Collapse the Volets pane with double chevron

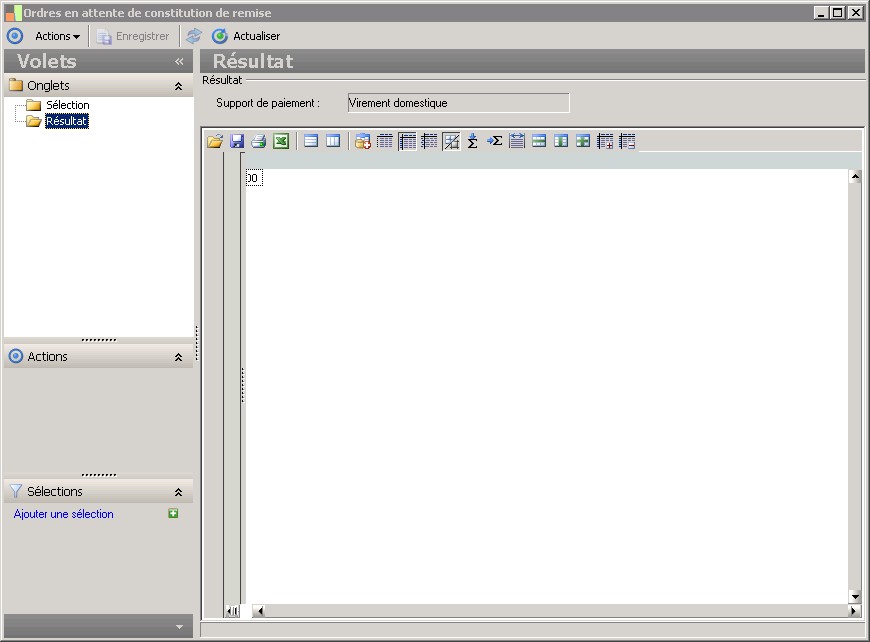pos(179,62)
